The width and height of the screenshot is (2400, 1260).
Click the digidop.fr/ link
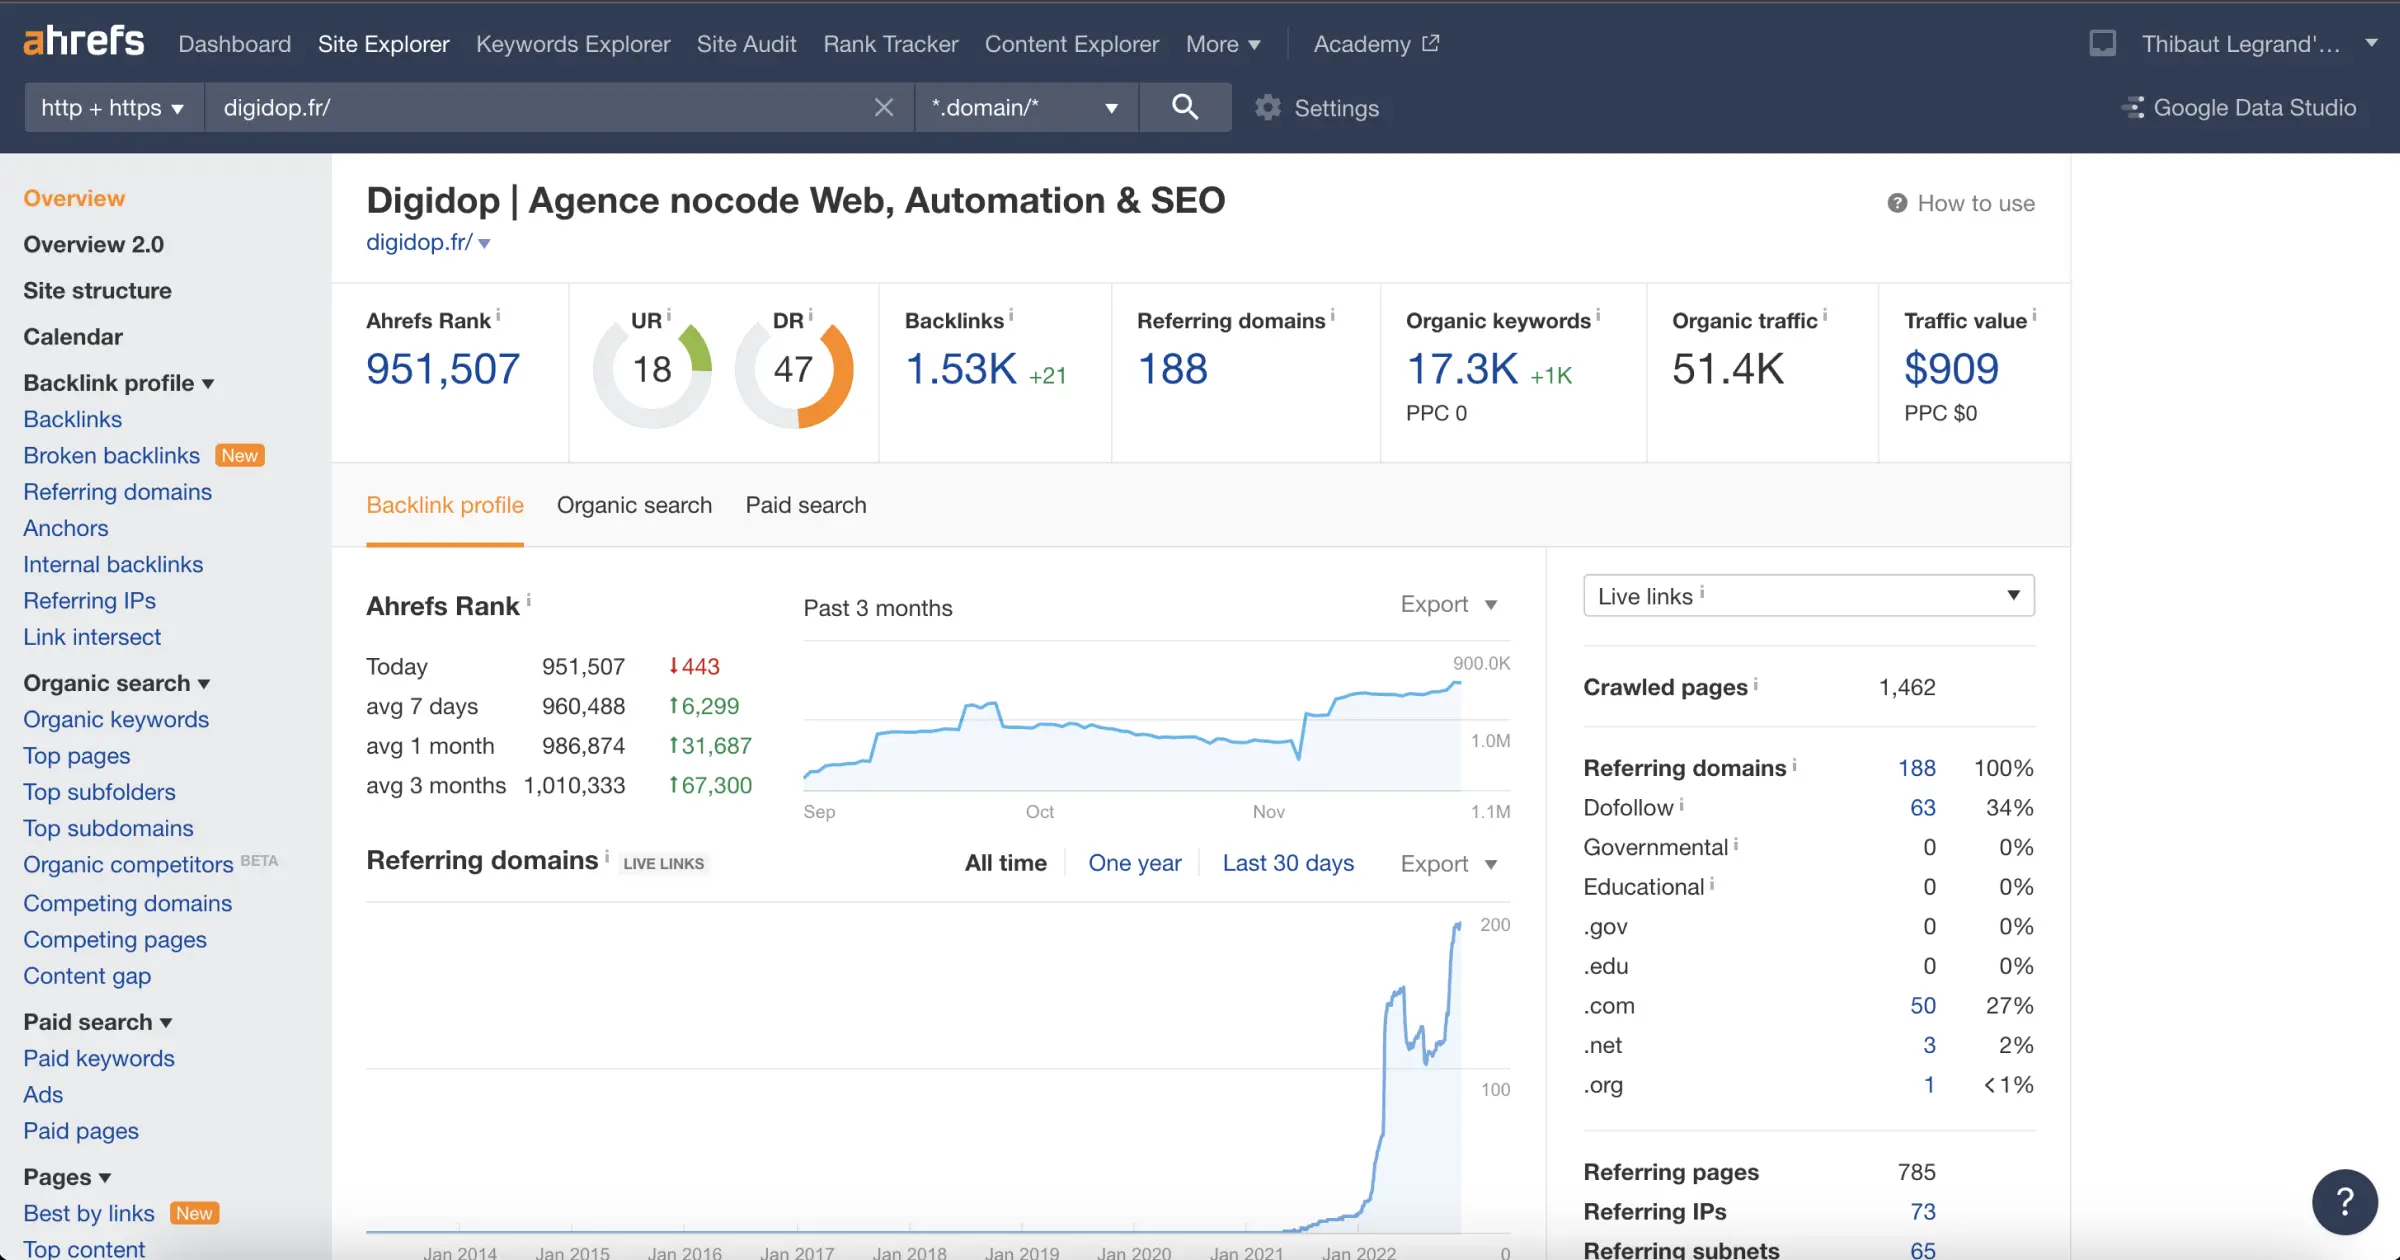tap(418, 242)
